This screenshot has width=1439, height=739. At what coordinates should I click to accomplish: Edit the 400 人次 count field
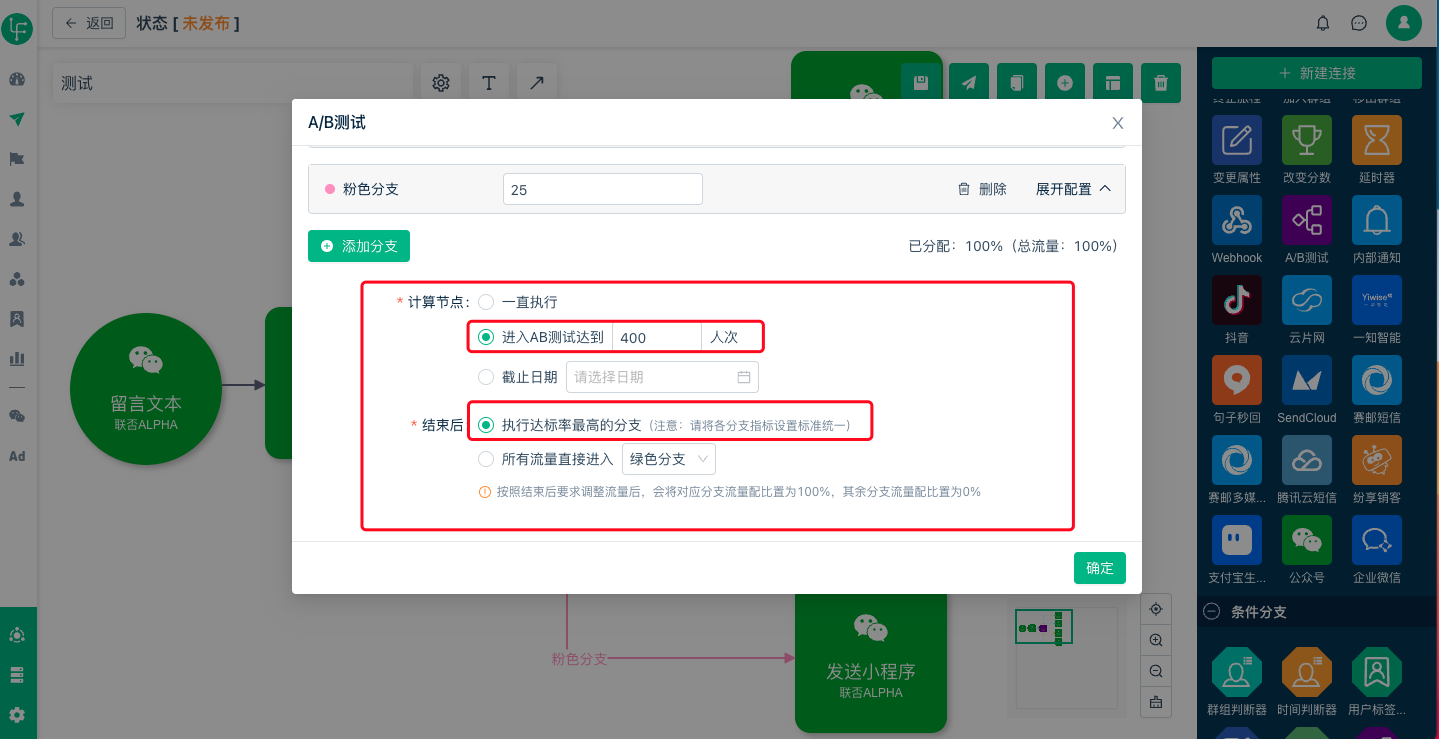click(656, 337)
